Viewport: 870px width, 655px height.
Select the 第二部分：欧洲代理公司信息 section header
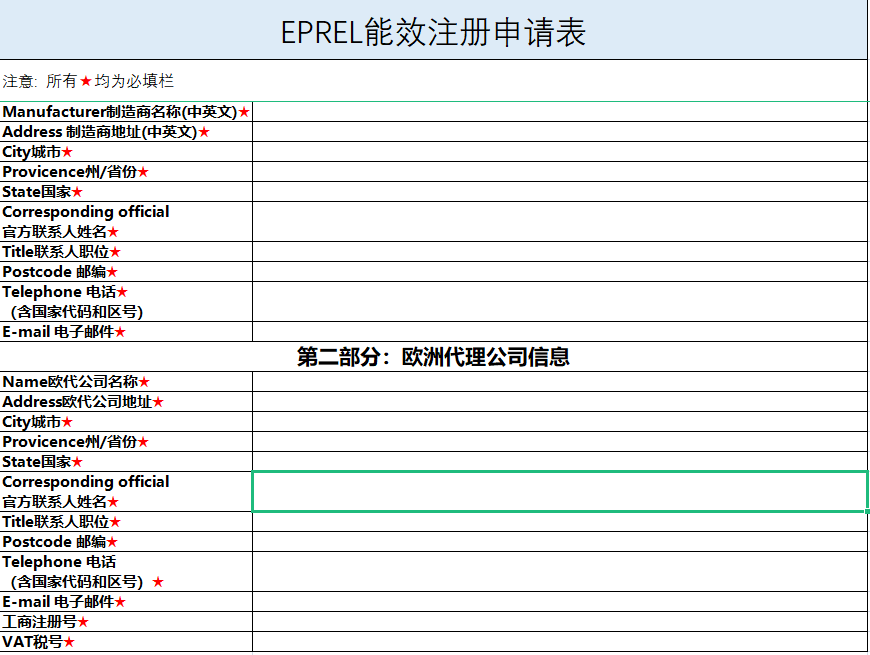433,357
